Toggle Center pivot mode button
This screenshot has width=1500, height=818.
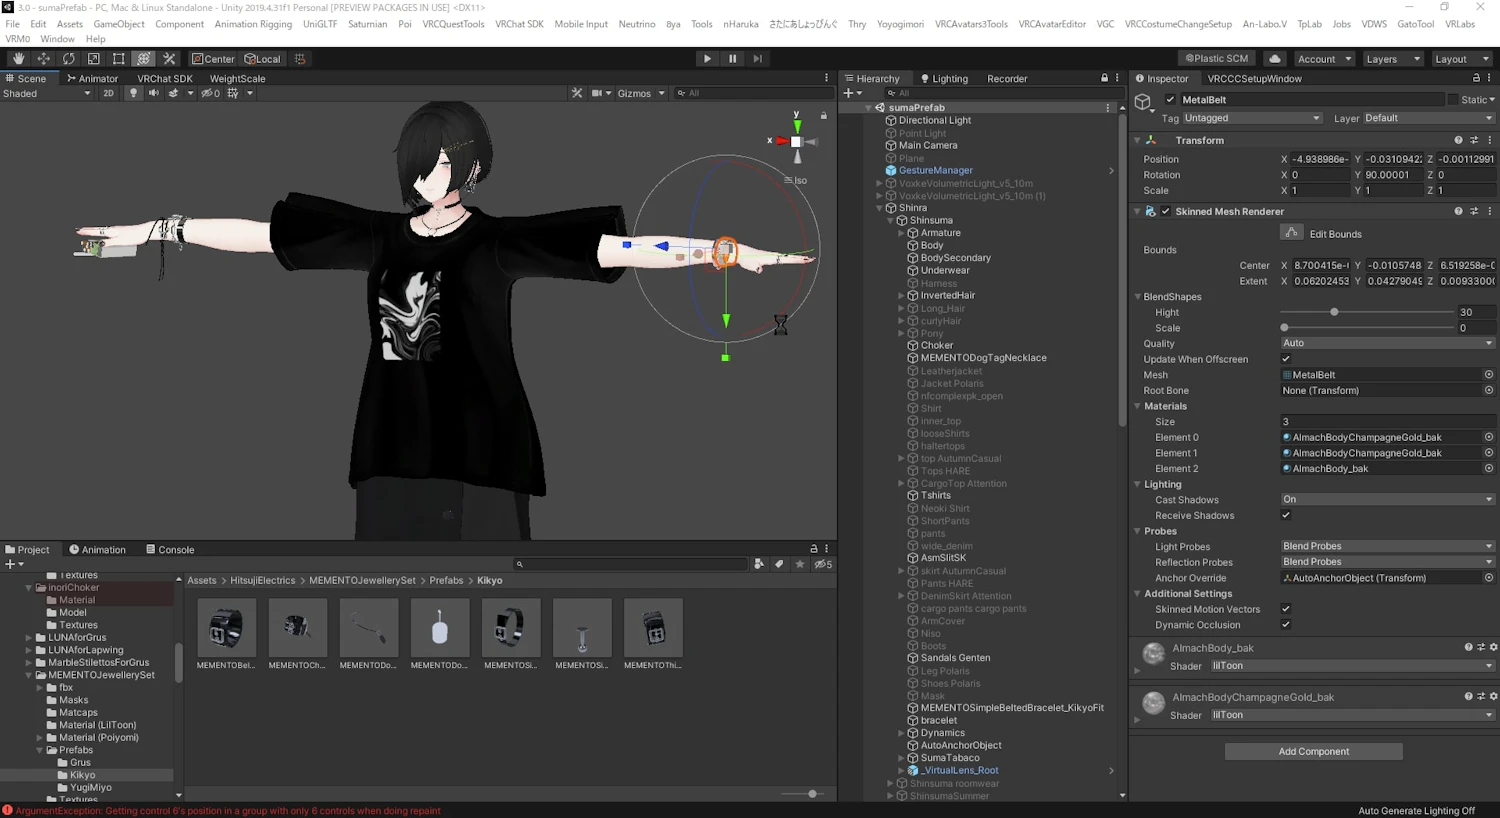pyautogui.click(x=213, y=59)
